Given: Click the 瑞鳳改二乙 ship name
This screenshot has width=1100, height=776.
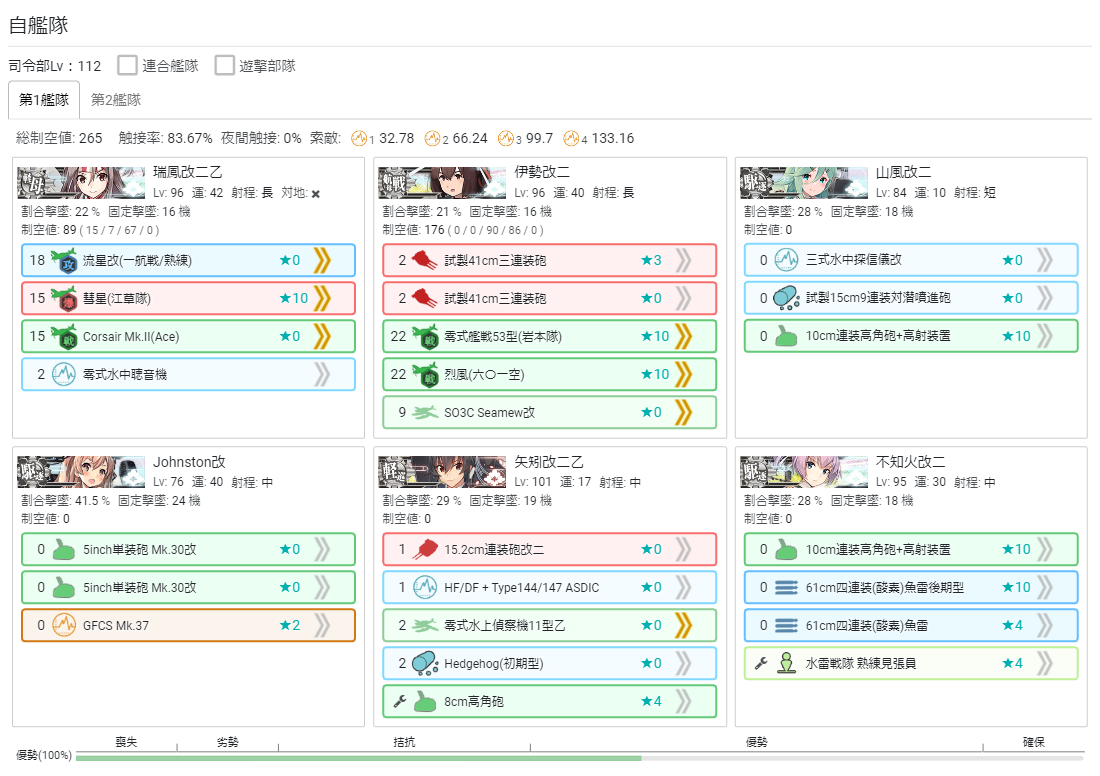Looking at the screenshot, I should point(188,173).
